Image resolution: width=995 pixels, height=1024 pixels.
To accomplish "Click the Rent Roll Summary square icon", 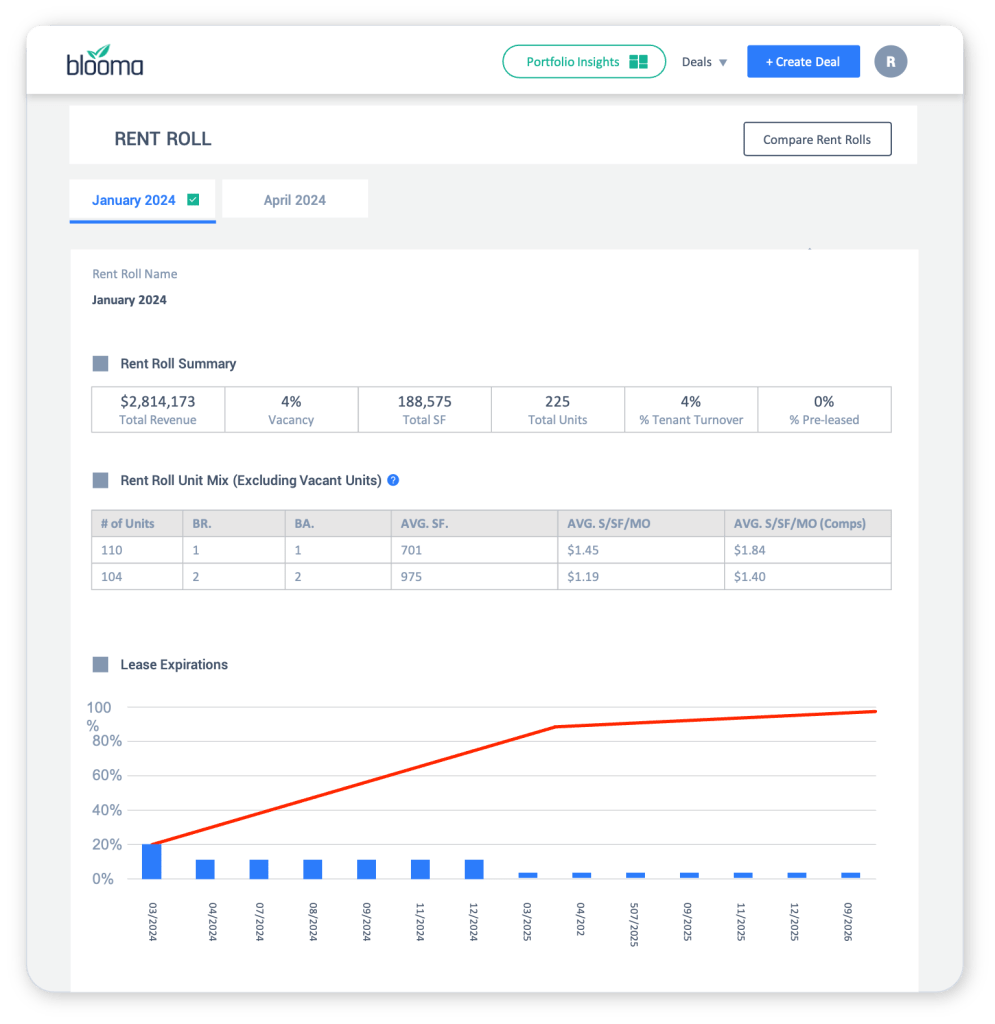I will click(101, 364).
